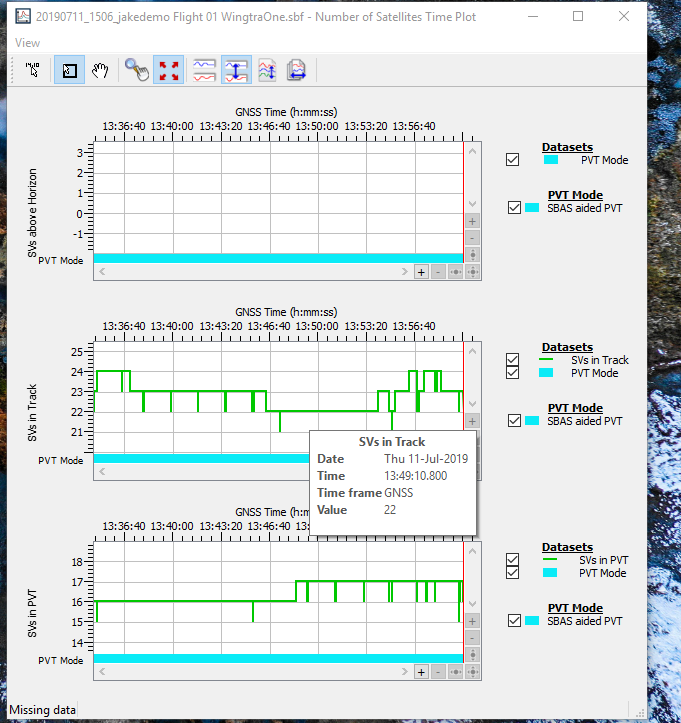Viewport: 681px width, 723px height.
Task: Uncheck SVs in Track dataset checkbox
Action: tap(513, 360)
